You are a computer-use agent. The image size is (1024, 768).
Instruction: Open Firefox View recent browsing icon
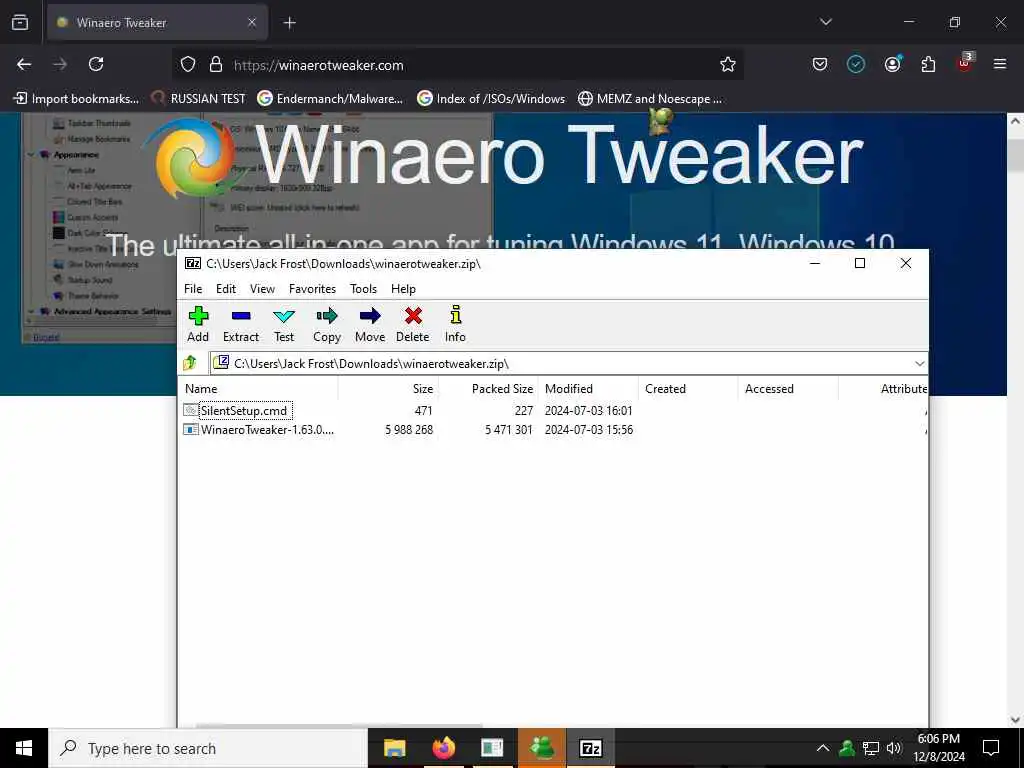coord(20,22)
